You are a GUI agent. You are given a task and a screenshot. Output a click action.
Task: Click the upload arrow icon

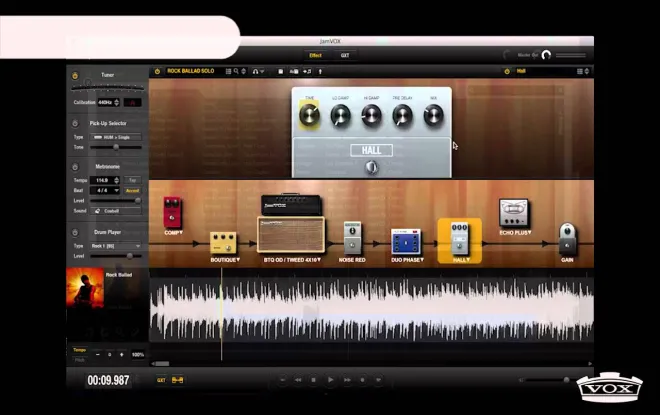tap(320, 72)
